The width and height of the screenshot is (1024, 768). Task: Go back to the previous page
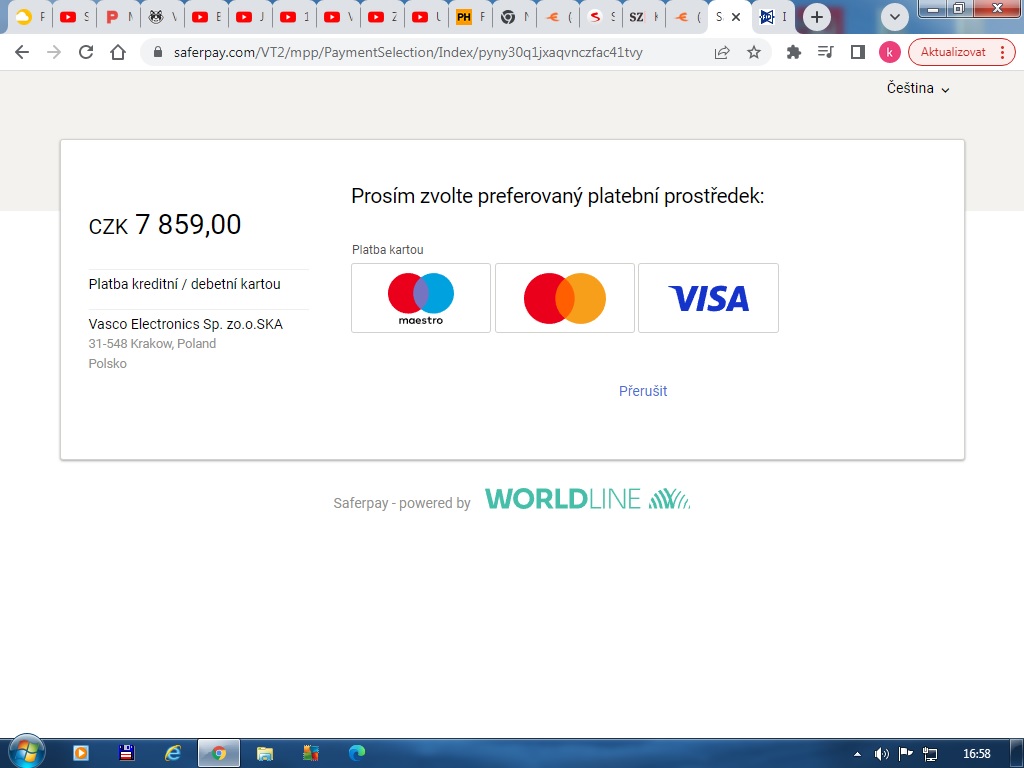(22, 52)
